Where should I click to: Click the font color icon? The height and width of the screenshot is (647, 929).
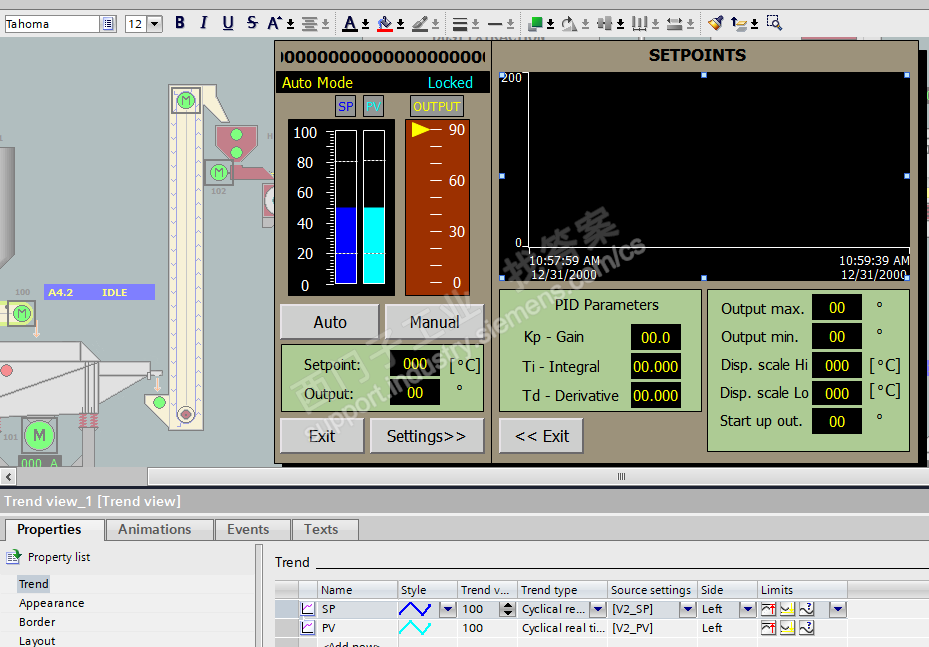pos(349,23)
